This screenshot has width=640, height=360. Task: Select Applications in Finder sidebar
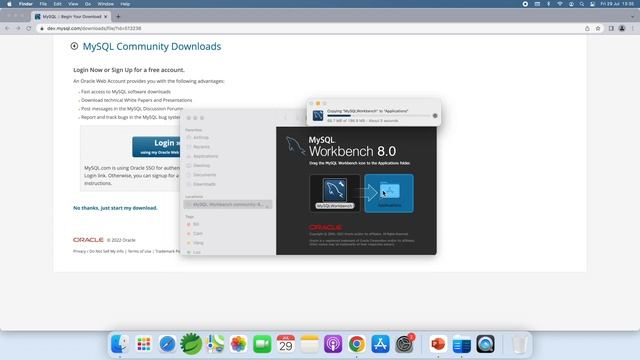(205, 156)
